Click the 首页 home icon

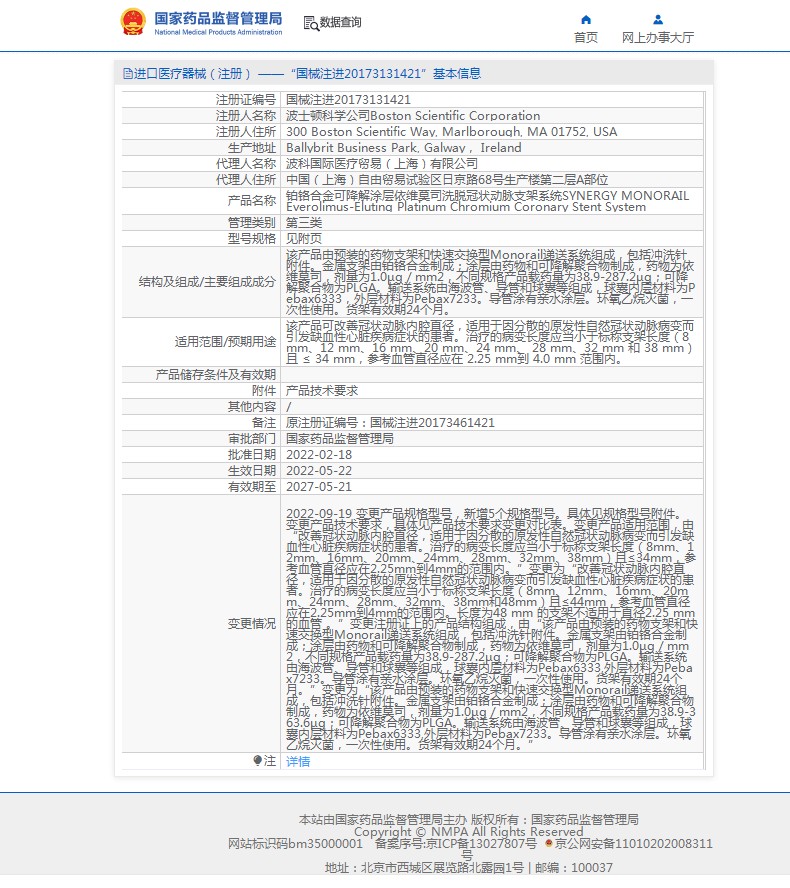pos(586,20)
